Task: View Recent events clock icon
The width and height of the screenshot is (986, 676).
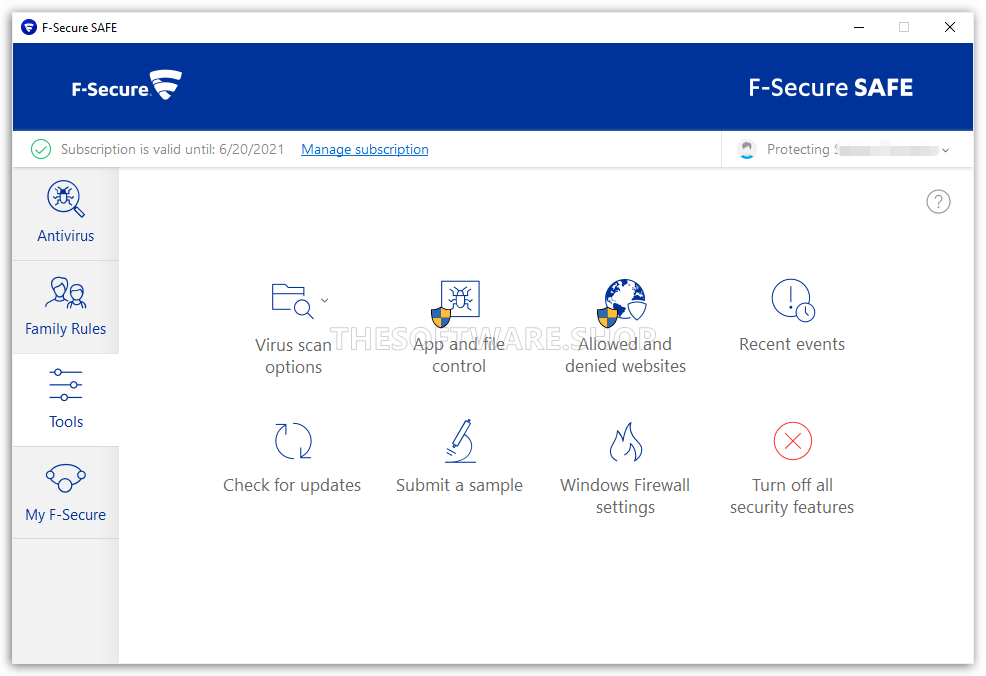Action: [x=793, y=301]
